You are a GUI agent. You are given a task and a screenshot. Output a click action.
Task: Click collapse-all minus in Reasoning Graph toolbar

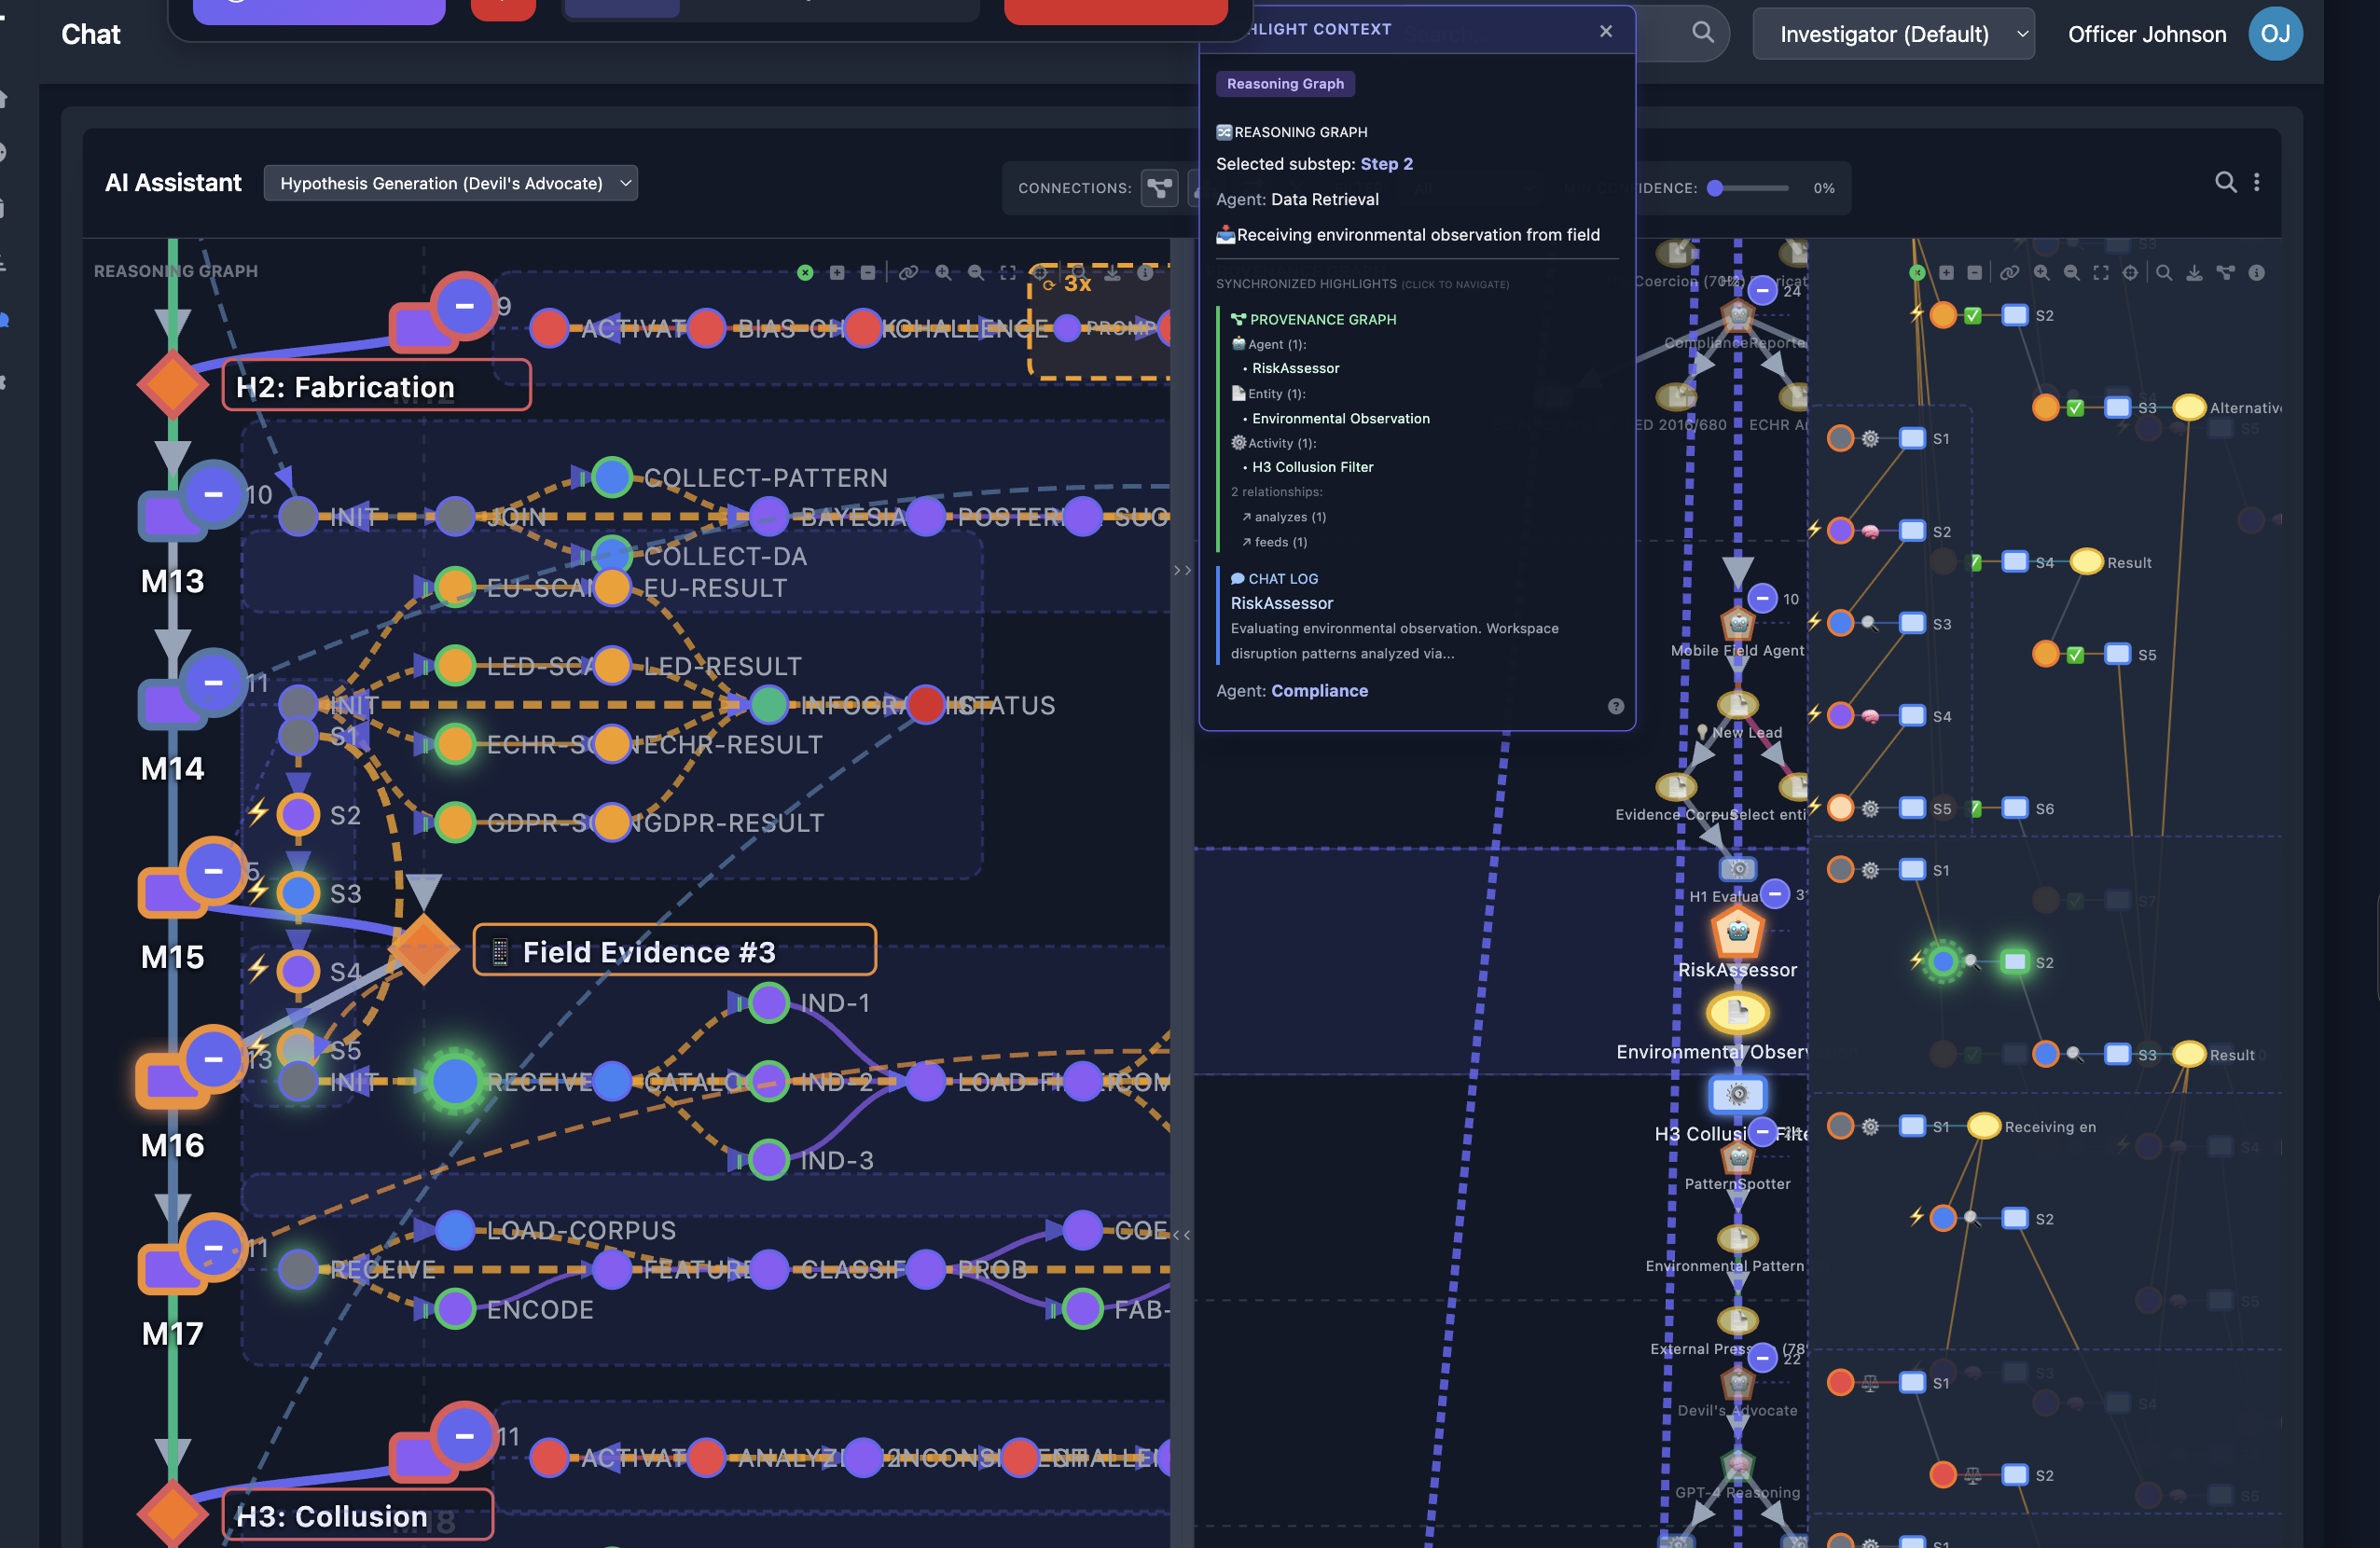pos(868,272)
